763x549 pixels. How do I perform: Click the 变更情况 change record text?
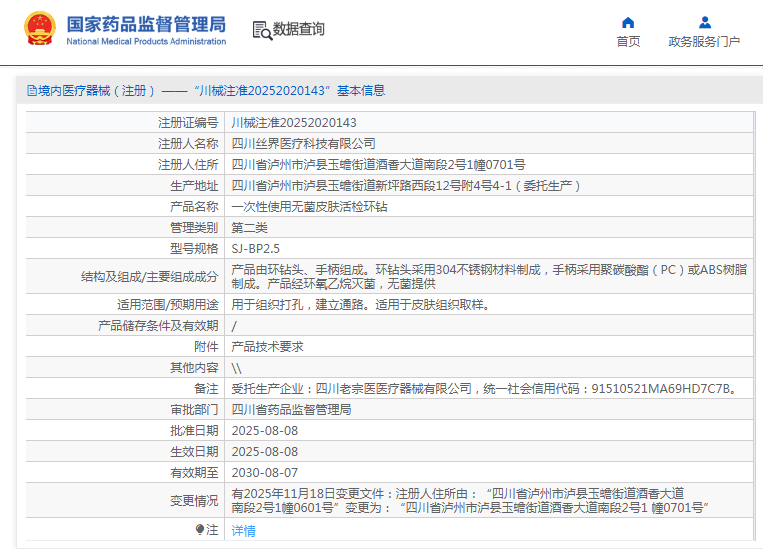pyautogui.click(x=470, y=501)
